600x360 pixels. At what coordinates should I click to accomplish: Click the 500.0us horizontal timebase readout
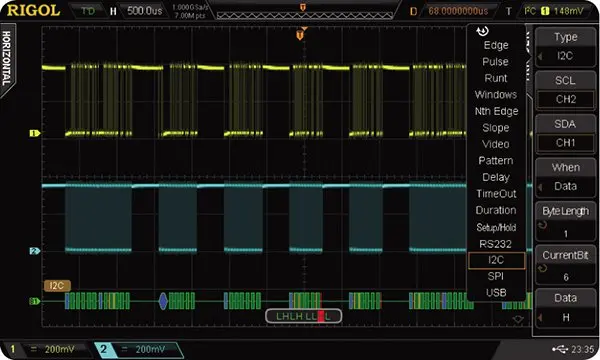145,11
